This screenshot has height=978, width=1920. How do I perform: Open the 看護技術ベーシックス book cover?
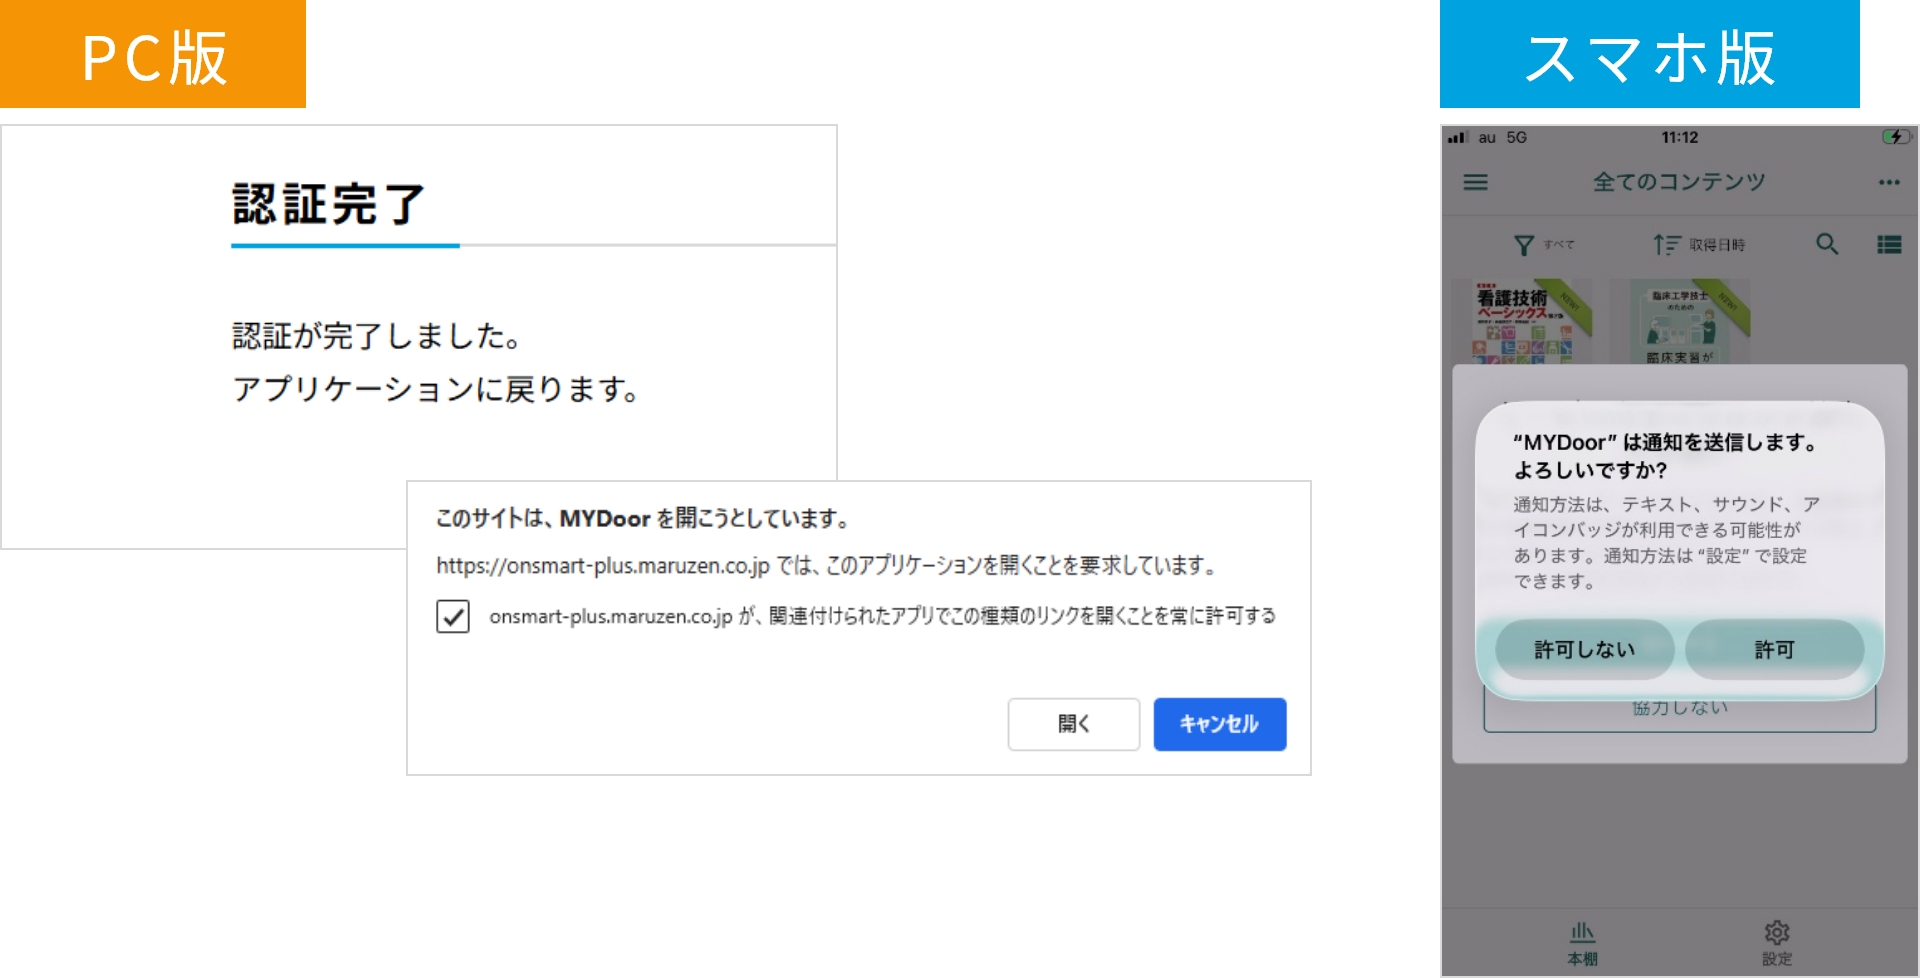(1521, 321)
